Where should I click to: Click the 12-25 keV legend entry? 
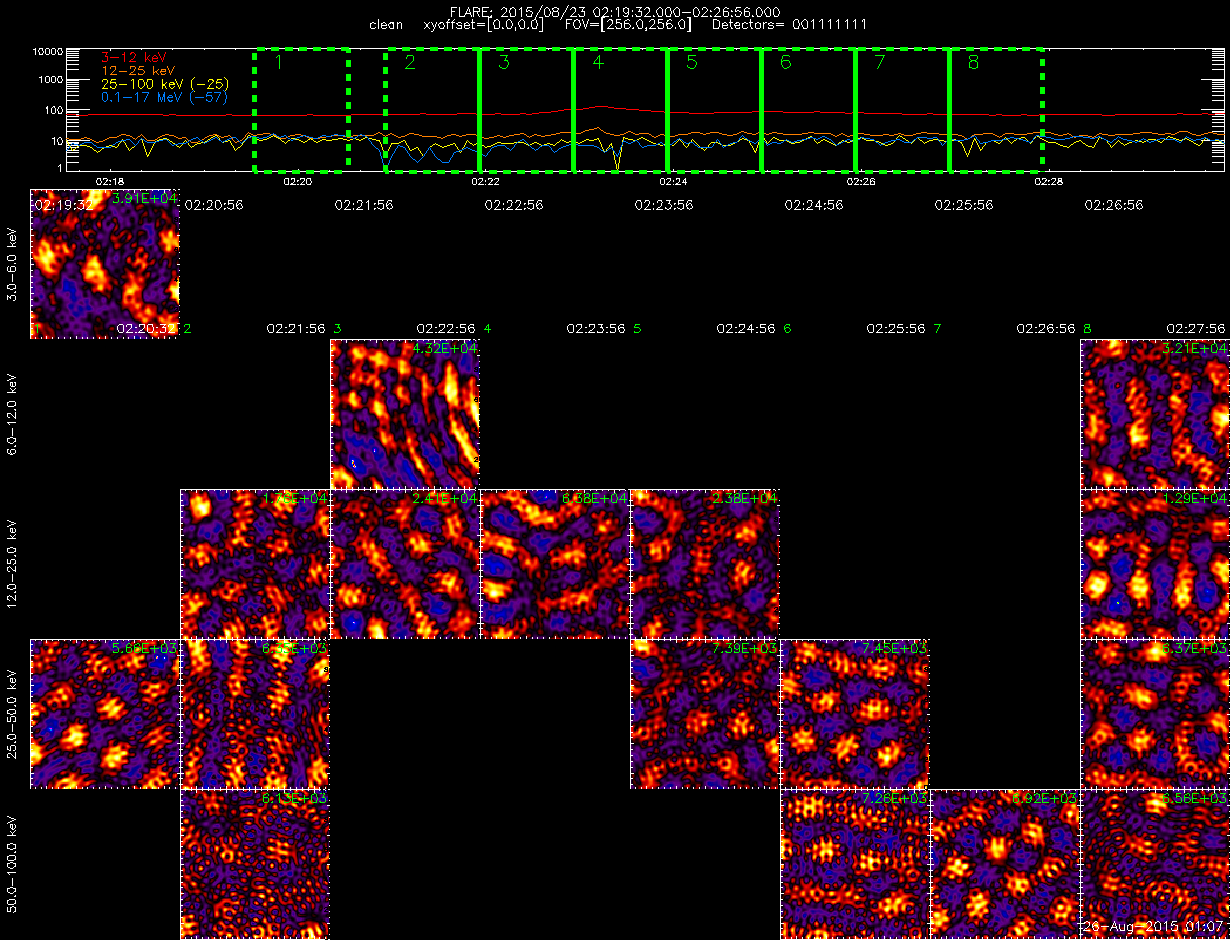click(139, 72)
